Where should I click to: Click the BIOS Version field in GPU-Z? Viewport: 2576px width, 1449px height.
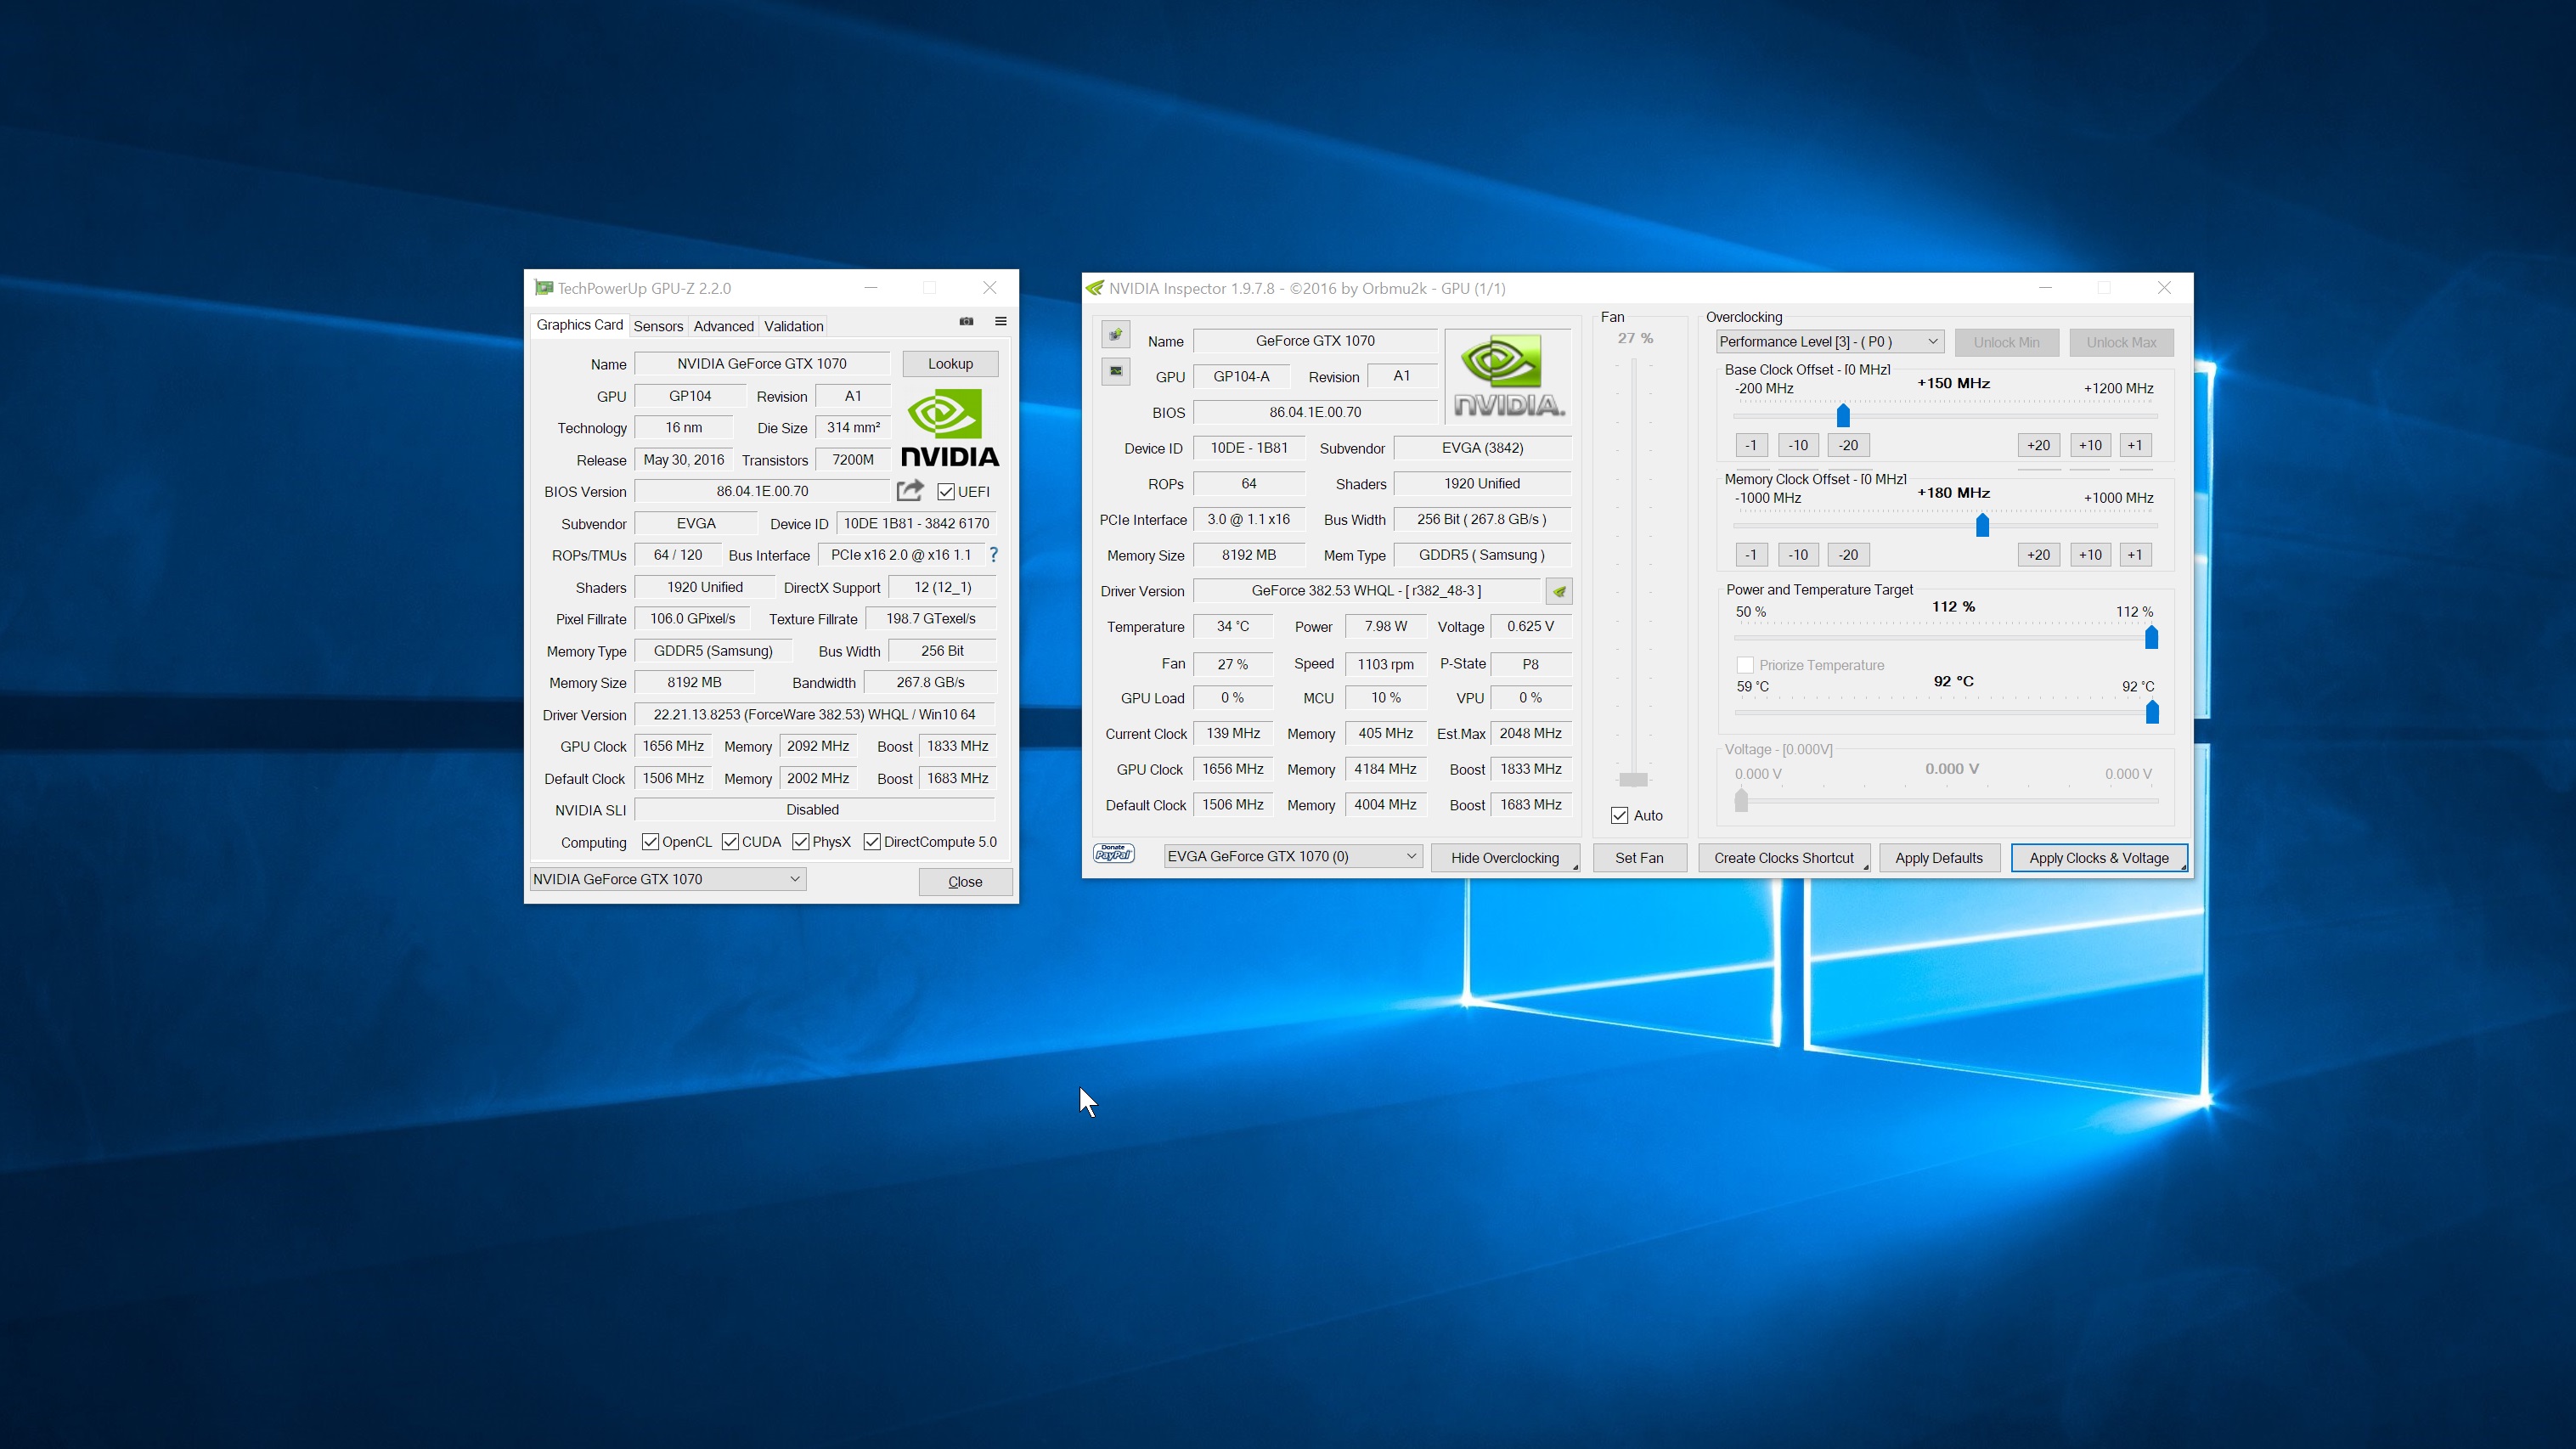pos(762,491)
